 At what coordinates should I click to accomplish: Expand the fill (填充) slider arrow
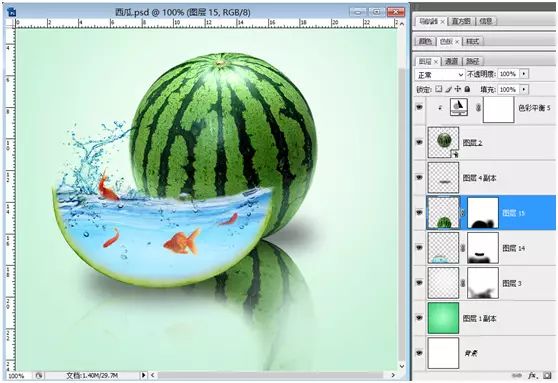(x=524, y=89)
